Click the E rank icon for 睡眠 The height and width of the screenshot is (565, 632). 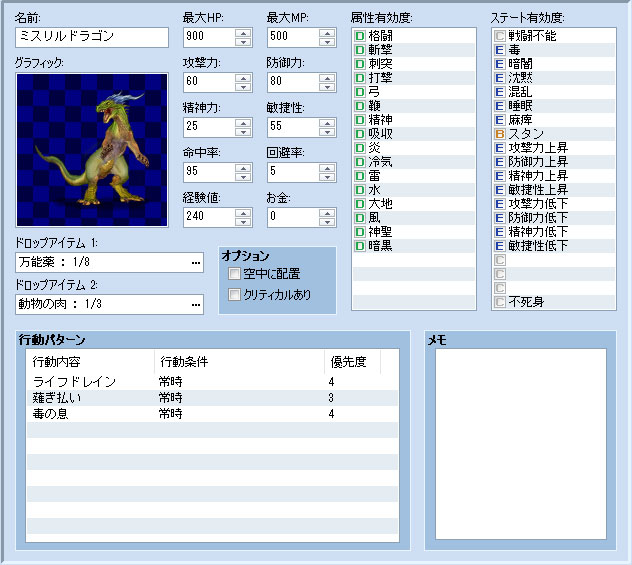pyautogui.click(x=500, y=105)
